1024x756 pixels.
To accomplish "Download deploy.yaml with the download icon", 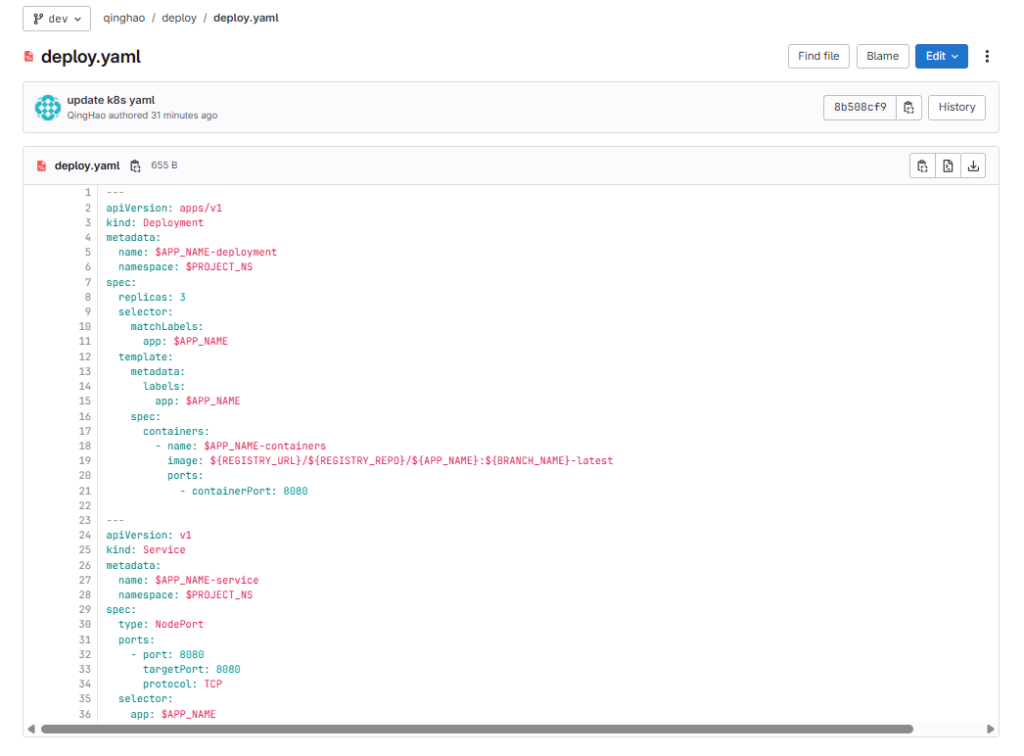I will tap(973, 166).
